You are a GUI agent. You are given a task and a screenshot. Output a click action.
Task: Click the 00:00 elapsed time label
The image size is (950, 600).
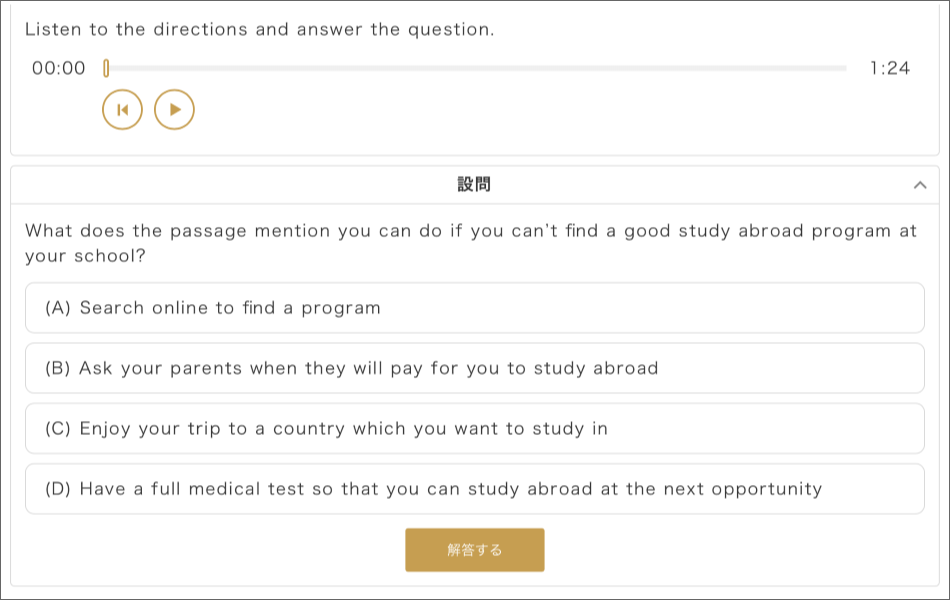59,68
